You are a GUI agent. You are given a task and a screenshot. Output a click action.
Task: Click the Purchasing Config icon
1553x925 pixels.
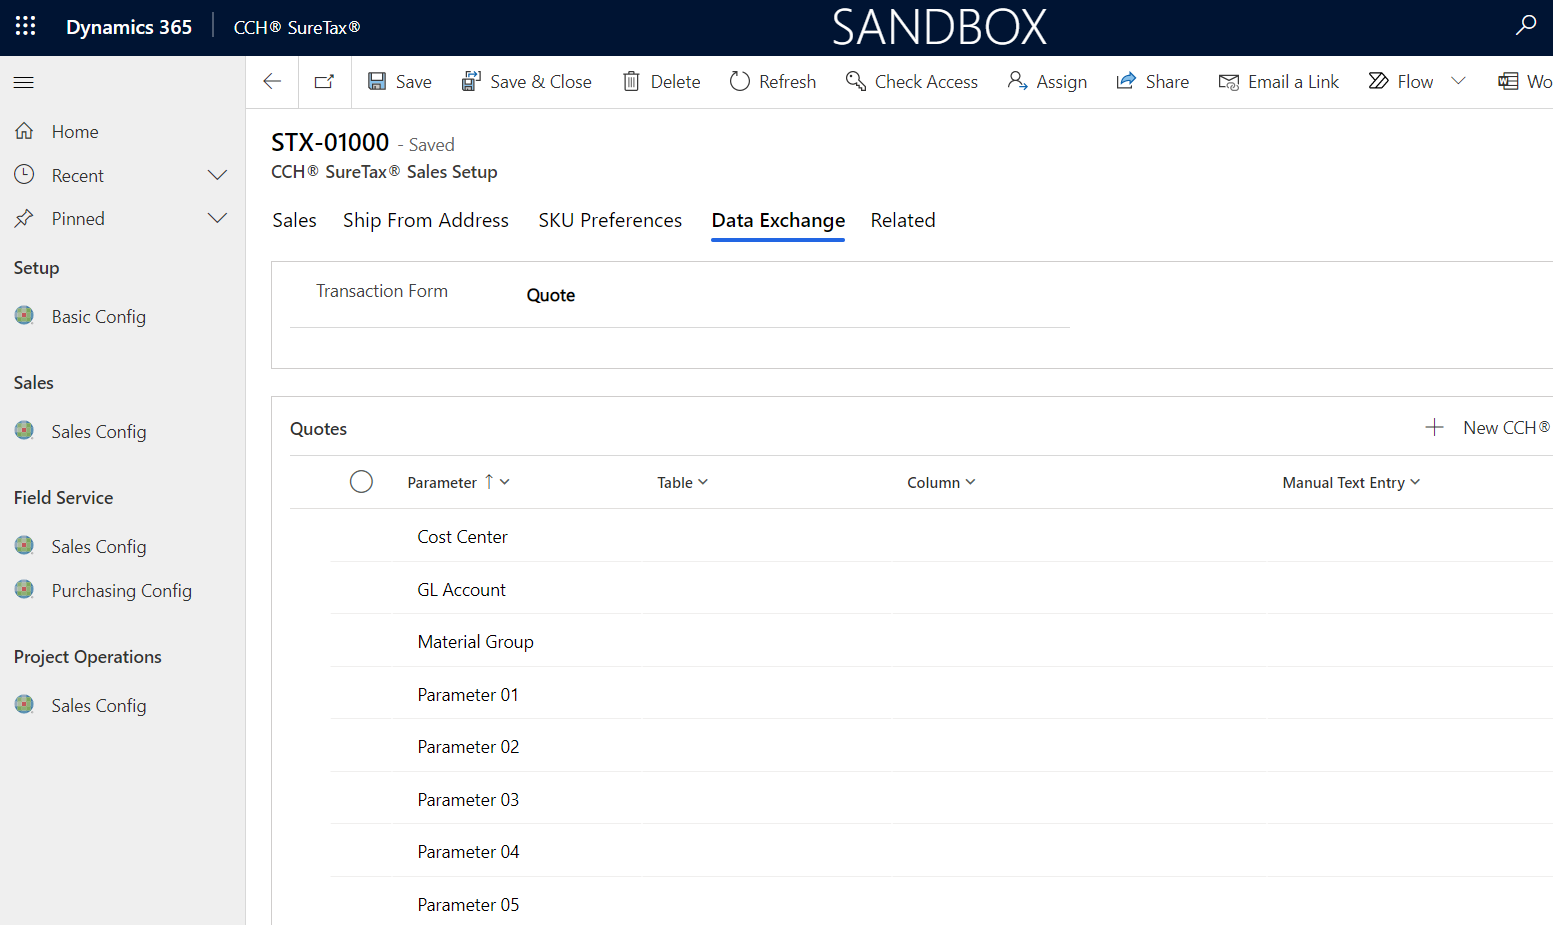tap(25, 590)
